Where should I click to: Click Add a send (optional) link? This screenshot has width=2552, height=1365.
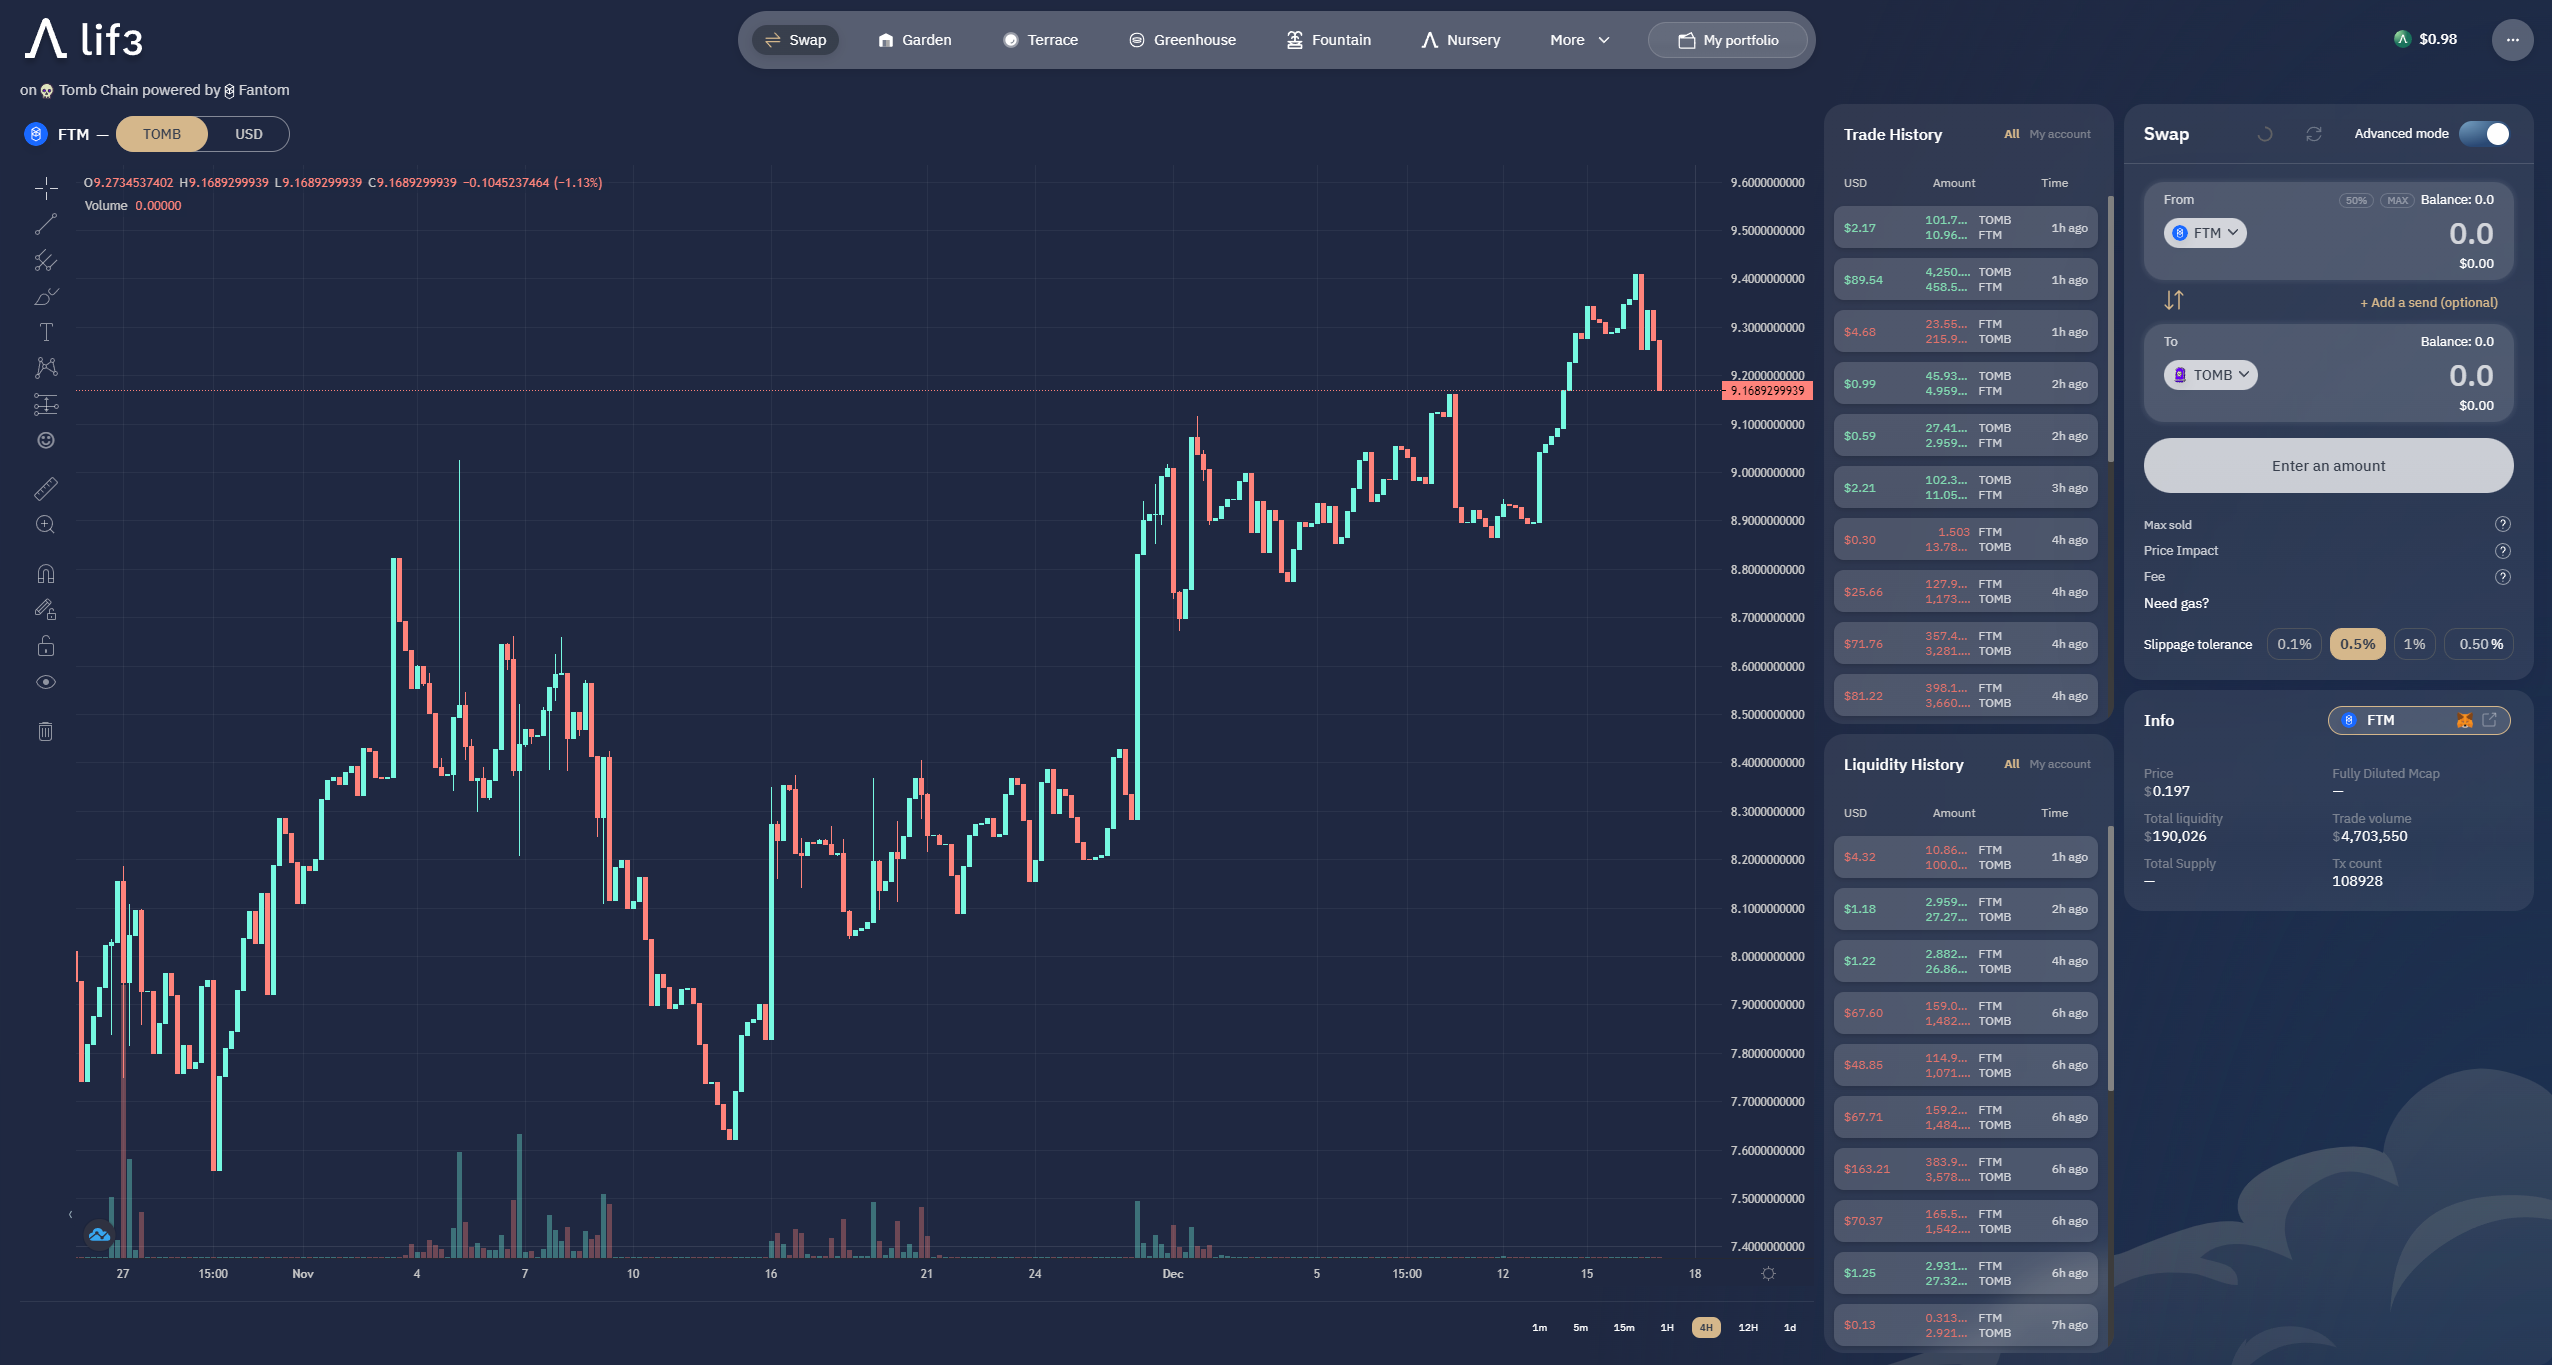(2429, 302)
